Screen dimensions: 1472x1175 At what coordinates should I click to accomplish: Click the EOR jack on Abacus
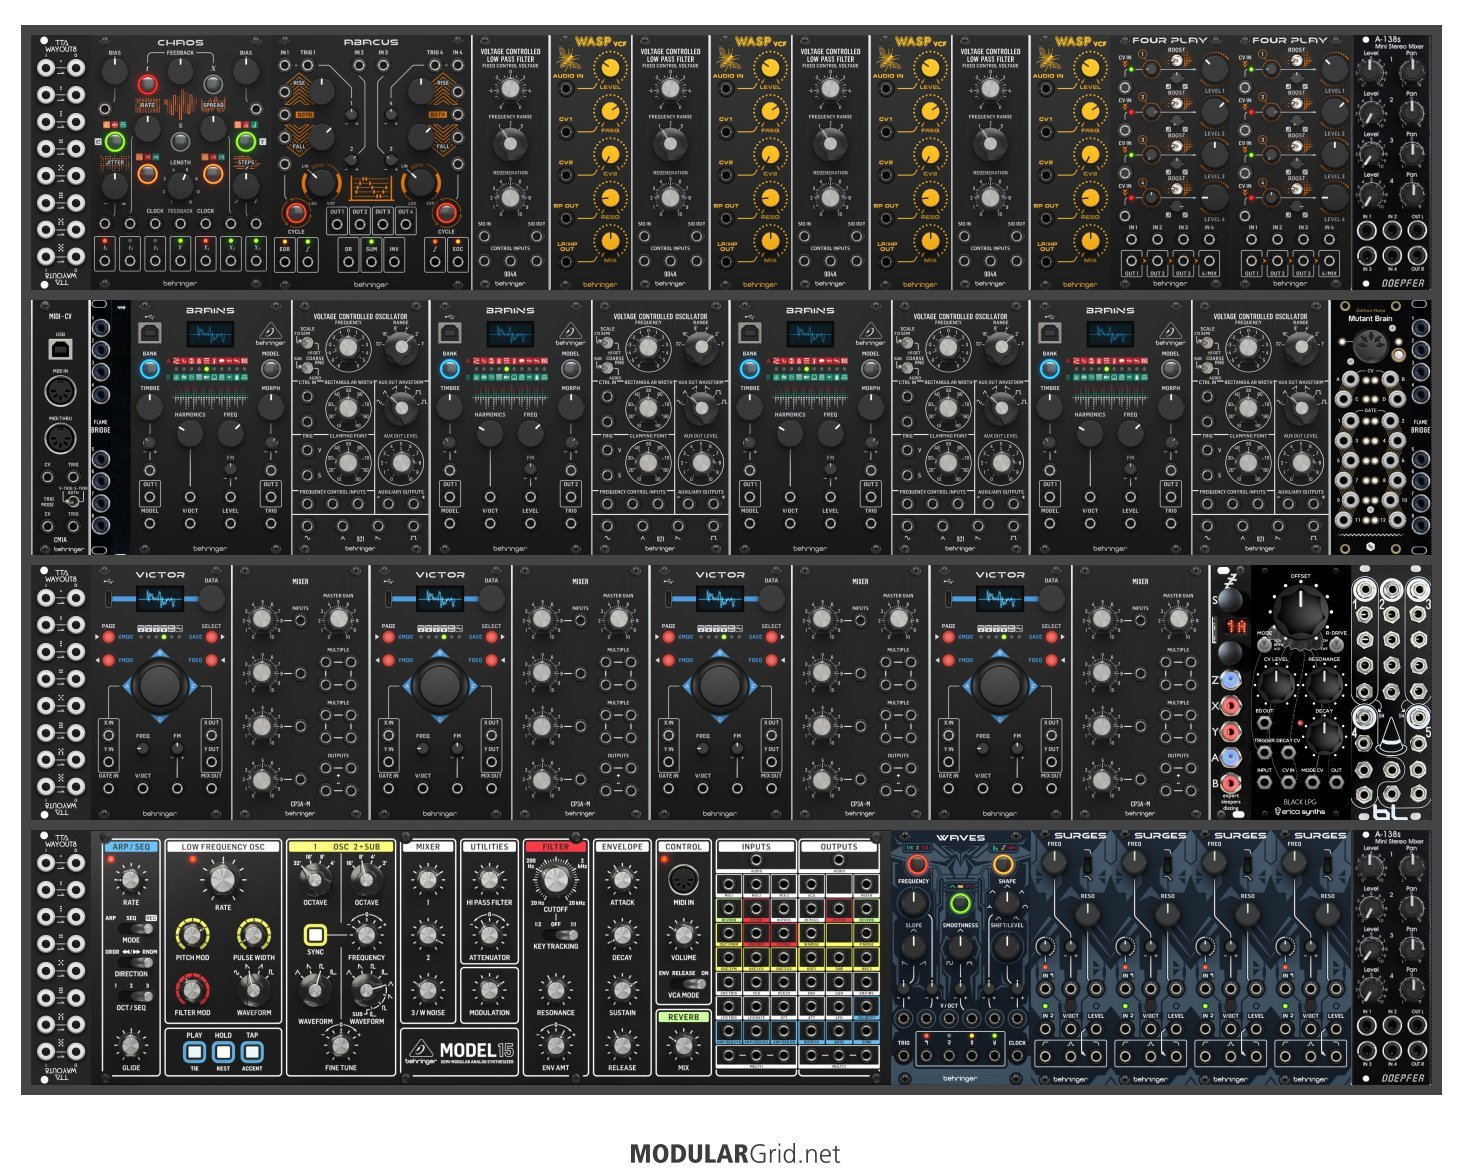(285, 262)
